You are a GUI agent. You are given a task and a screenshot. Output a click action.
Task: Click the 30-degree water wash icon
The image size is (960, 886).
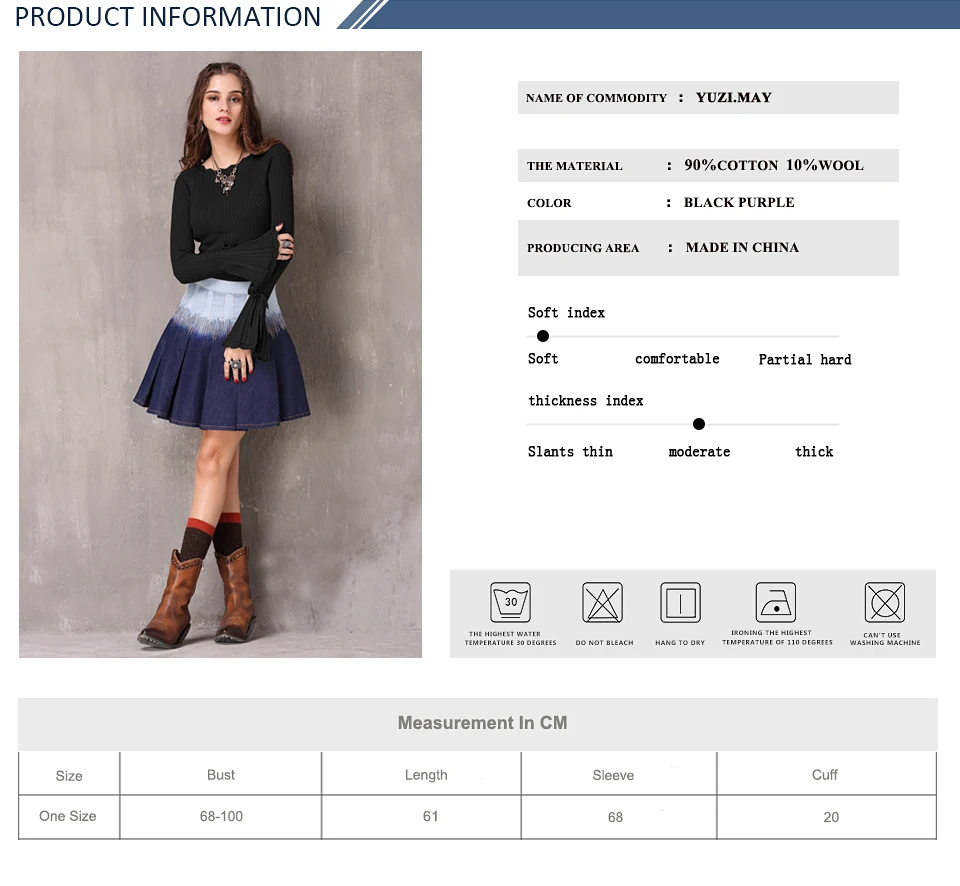(x=511, y=602)
